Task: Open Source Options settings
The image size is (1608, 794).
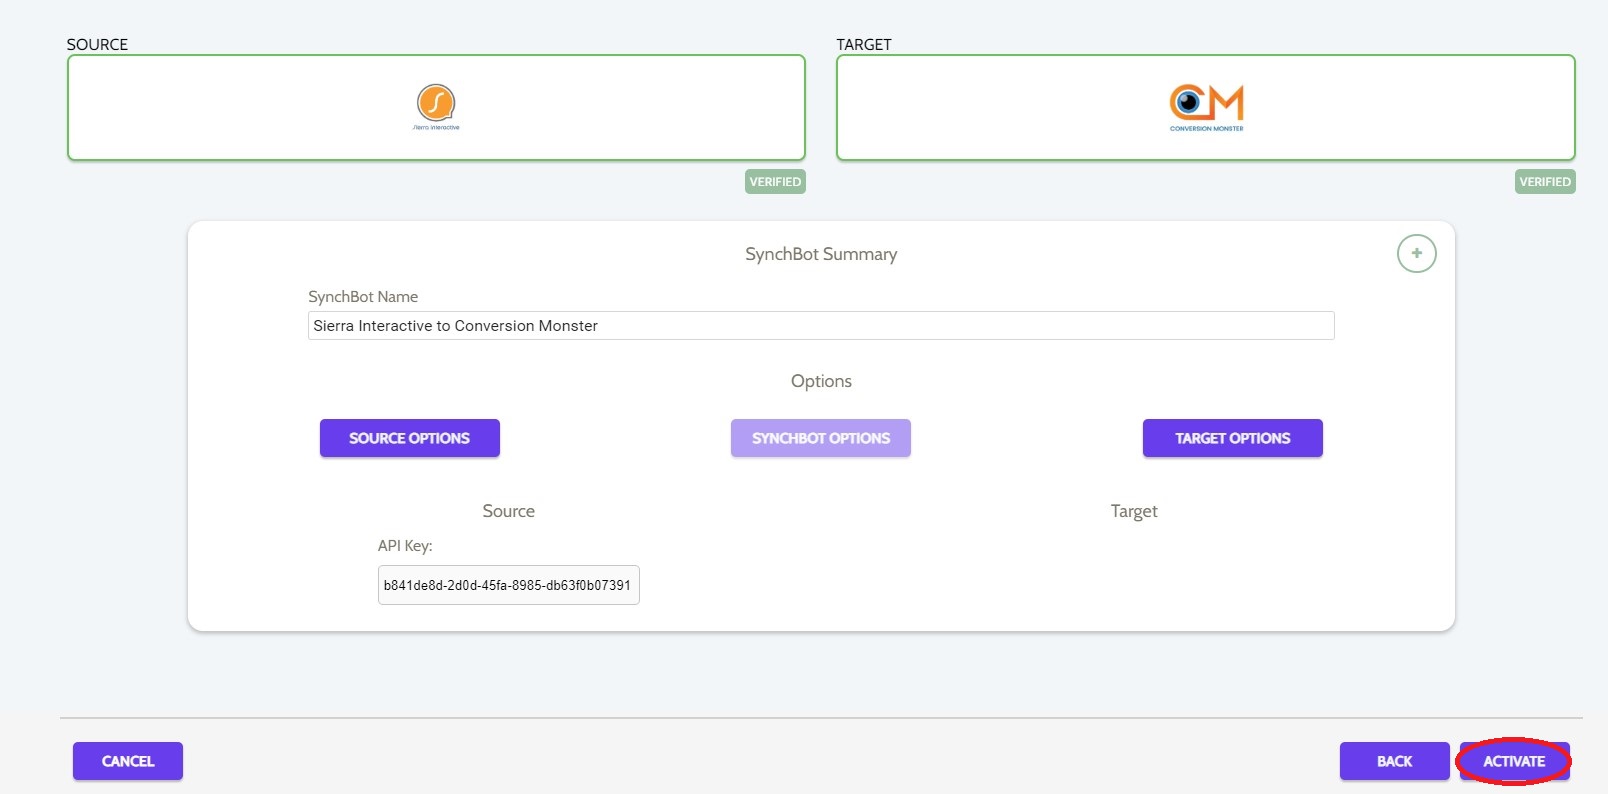Action: 409,437
